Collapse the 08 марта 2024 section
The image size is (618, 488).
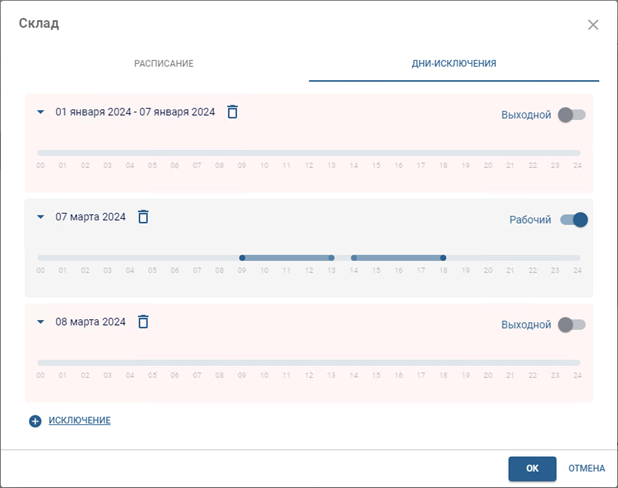[41, 322]
